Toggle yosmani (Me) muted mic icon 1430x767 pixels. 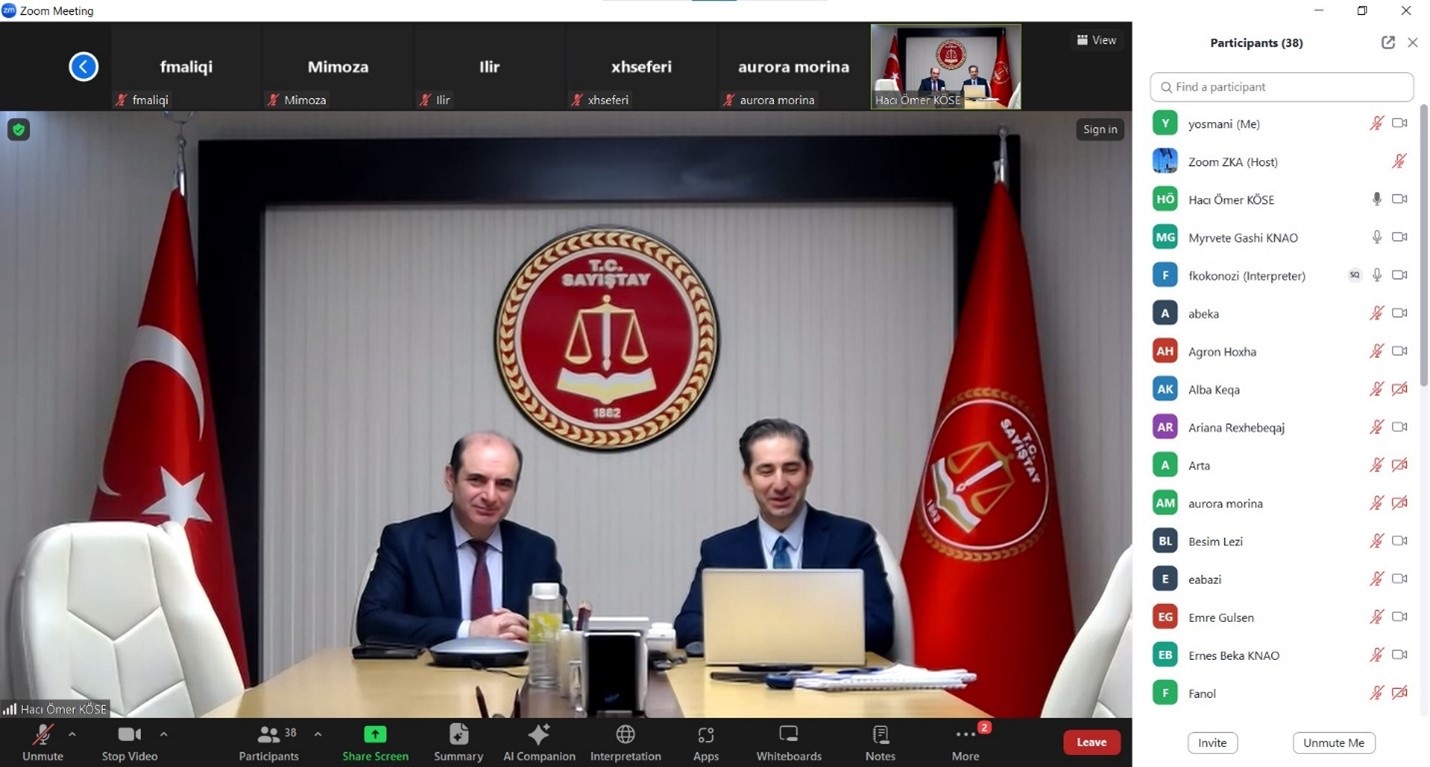(1377, 123)
